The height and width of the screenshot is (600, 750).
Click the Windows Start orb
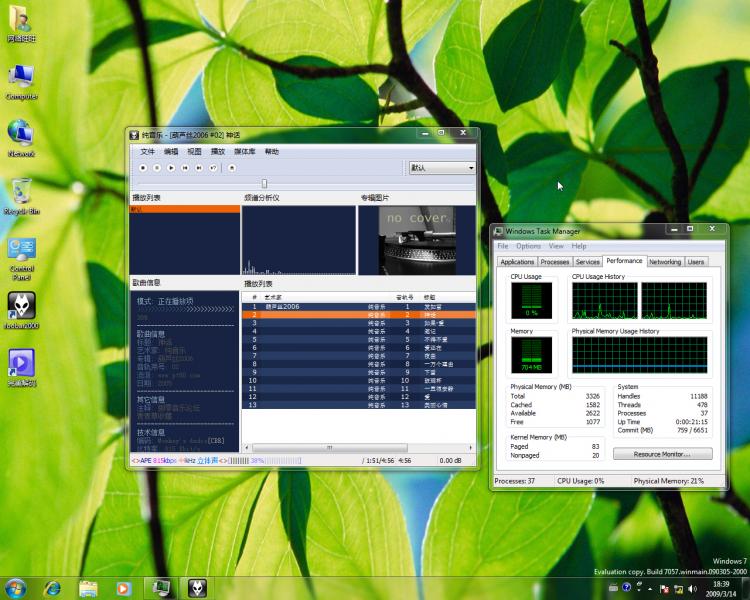(15, 589)
